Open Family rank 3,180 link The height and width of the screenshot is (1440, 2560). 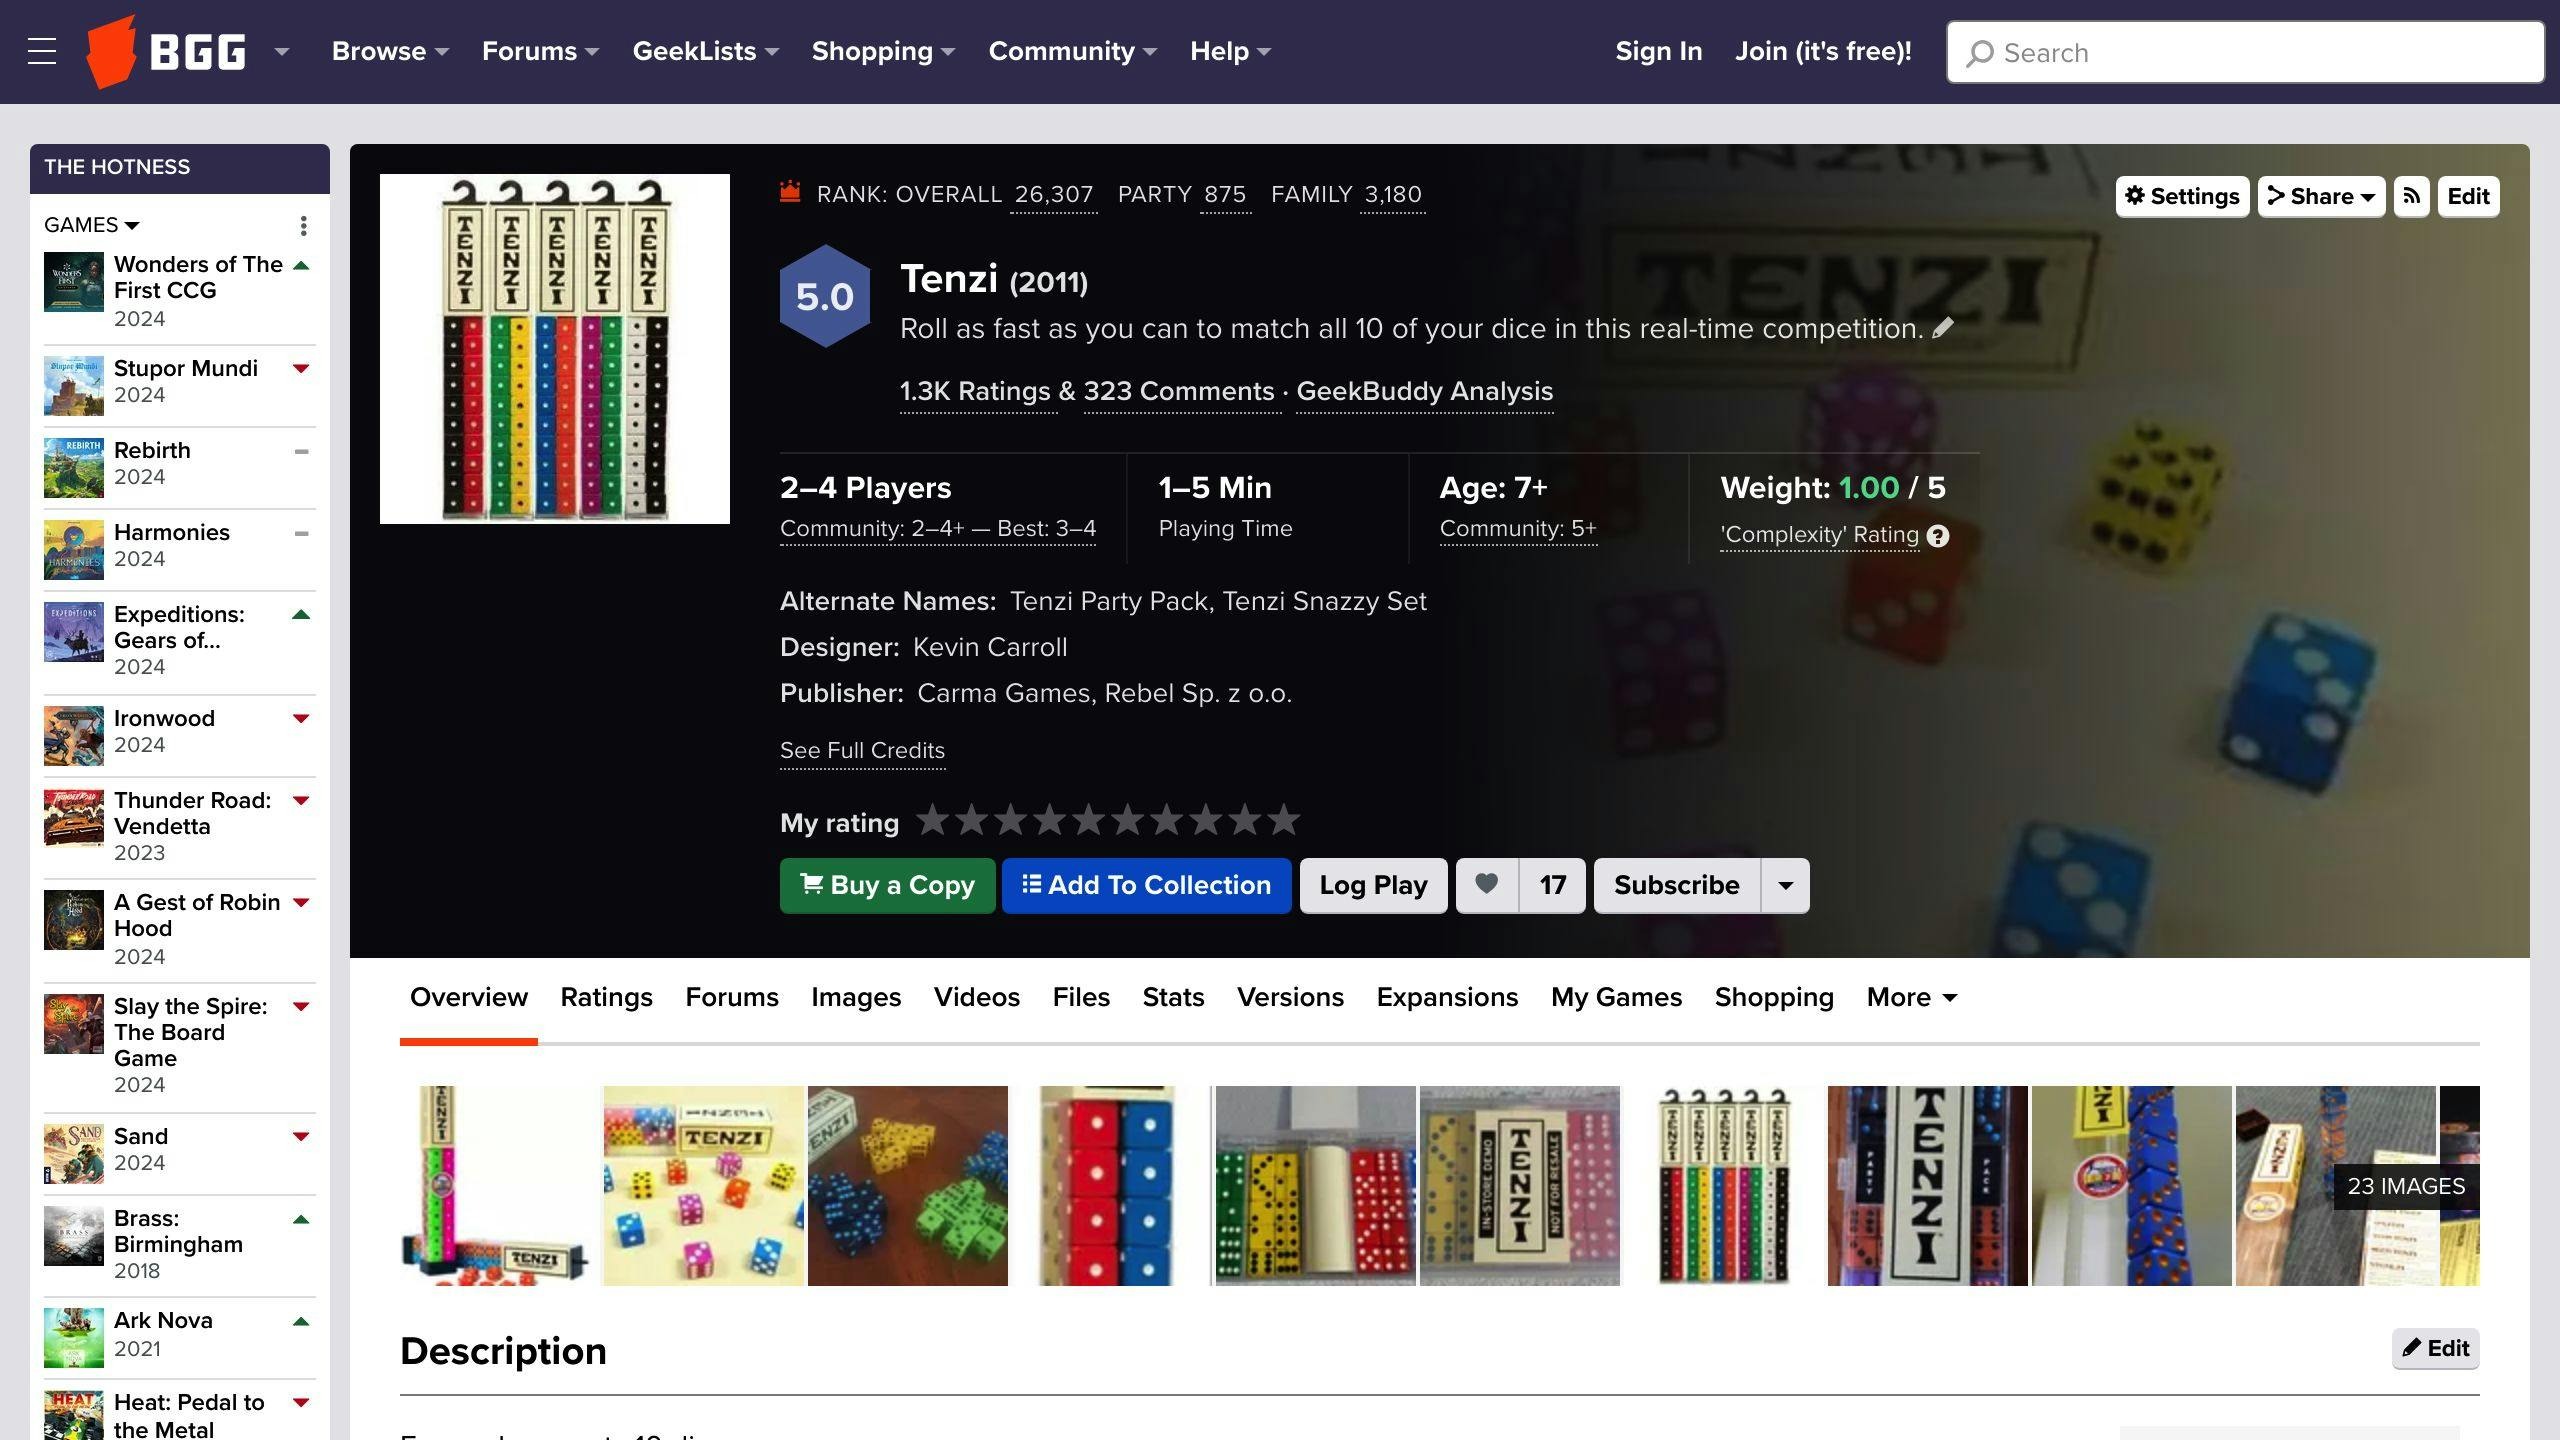1393,195
